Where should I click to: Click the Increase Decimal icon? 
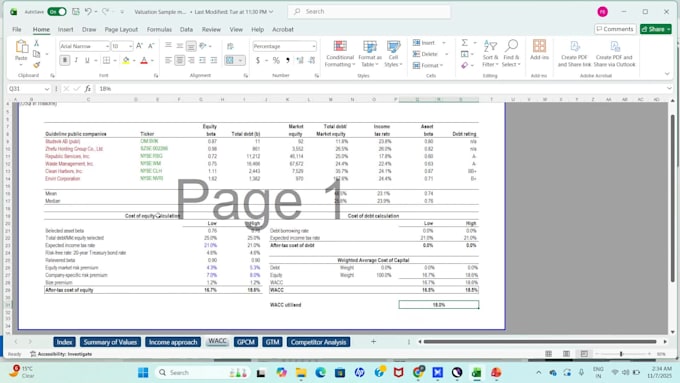click(x=300, y=60)
